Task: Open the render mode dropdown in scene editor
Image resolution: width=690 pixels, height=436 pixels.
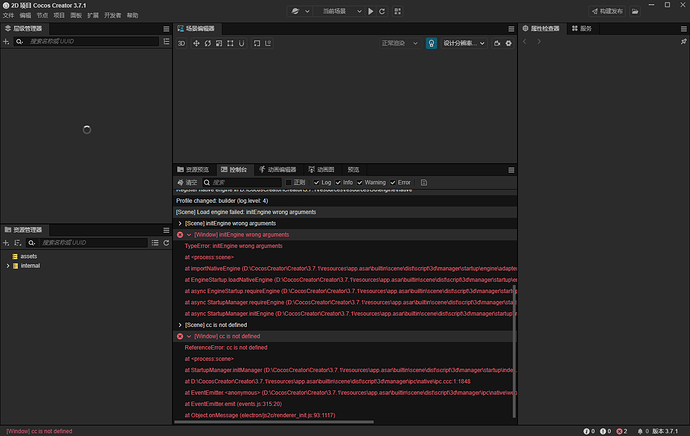Action: [x=399, y=43]
